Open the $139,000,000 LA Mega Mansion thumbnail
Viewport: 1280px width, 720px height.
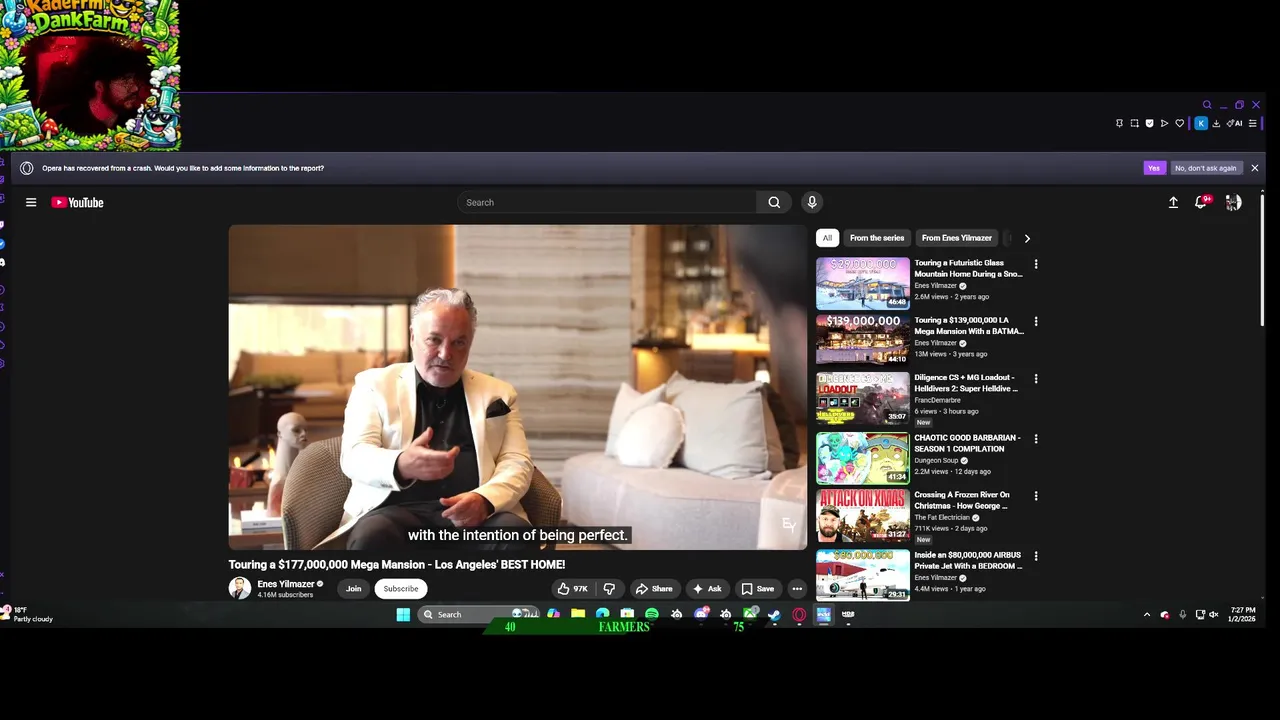click(x=863, y=340)
